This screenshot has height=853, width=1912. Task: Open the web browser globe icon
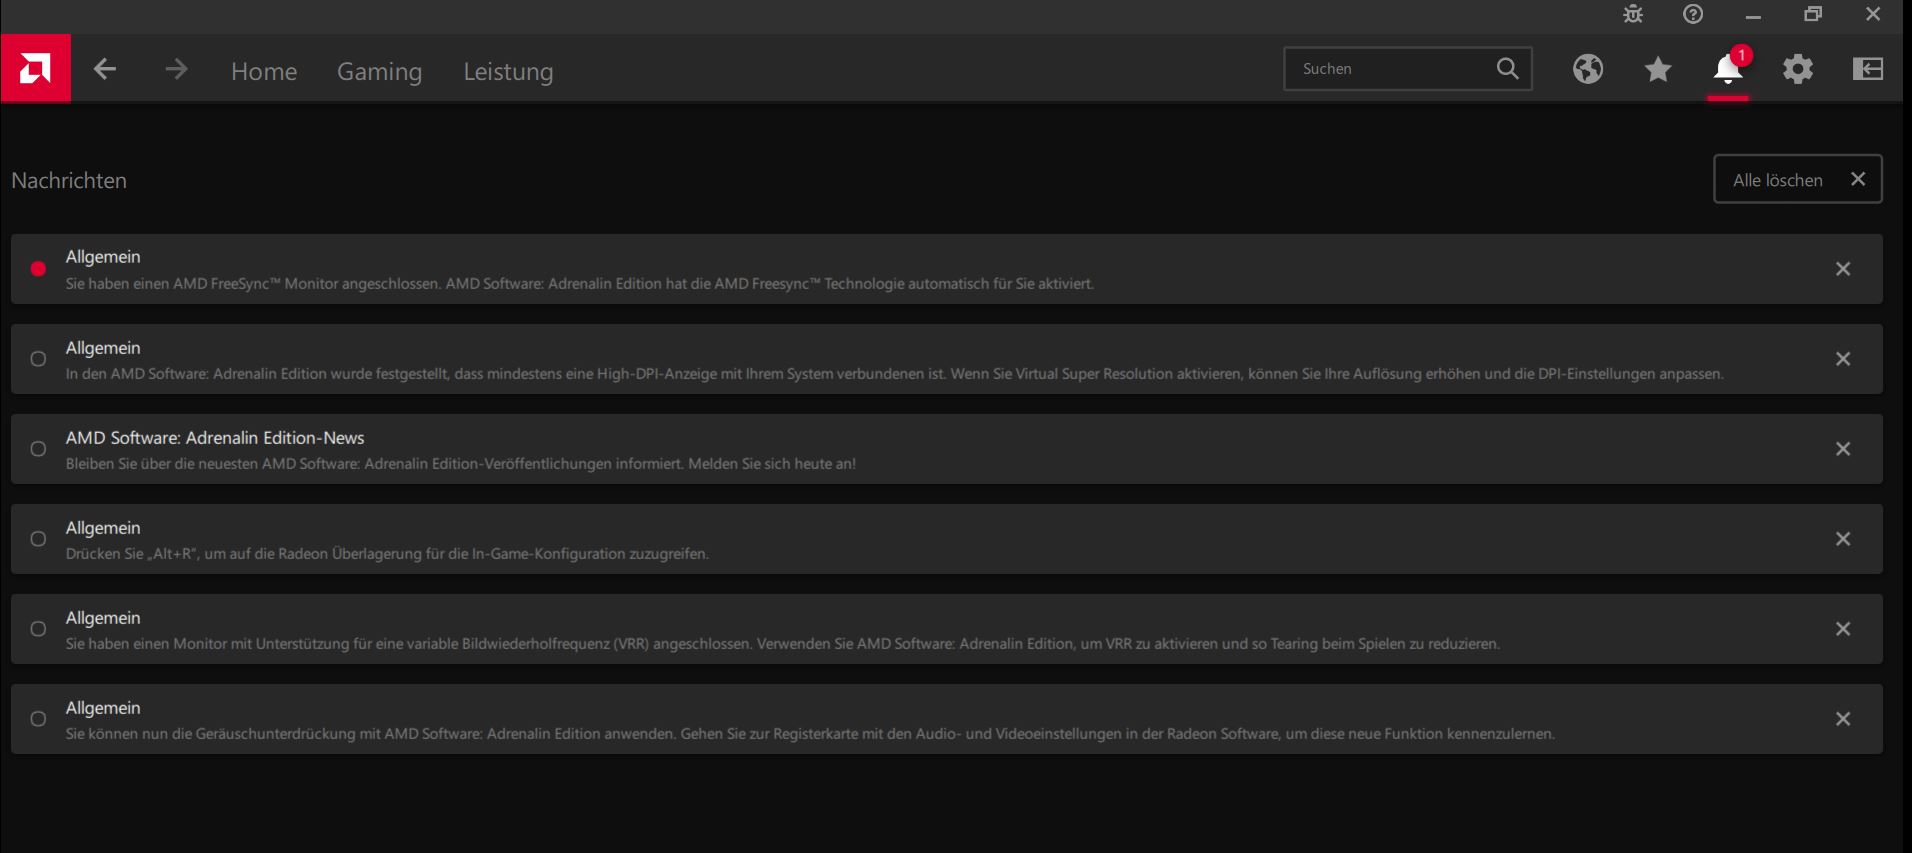1588,69
